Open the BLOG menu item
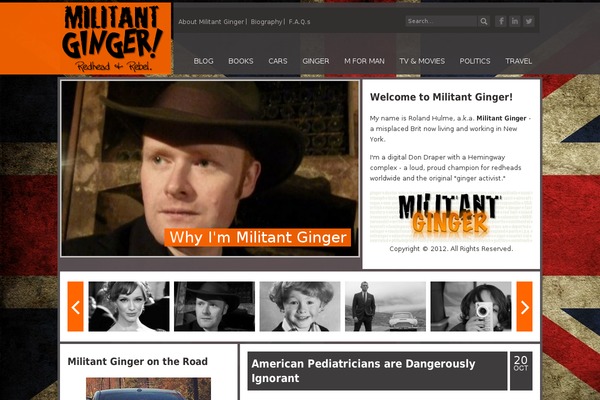The height and width of the screenshot is (400, 600). pyautogui.click(x=204, y=61)
